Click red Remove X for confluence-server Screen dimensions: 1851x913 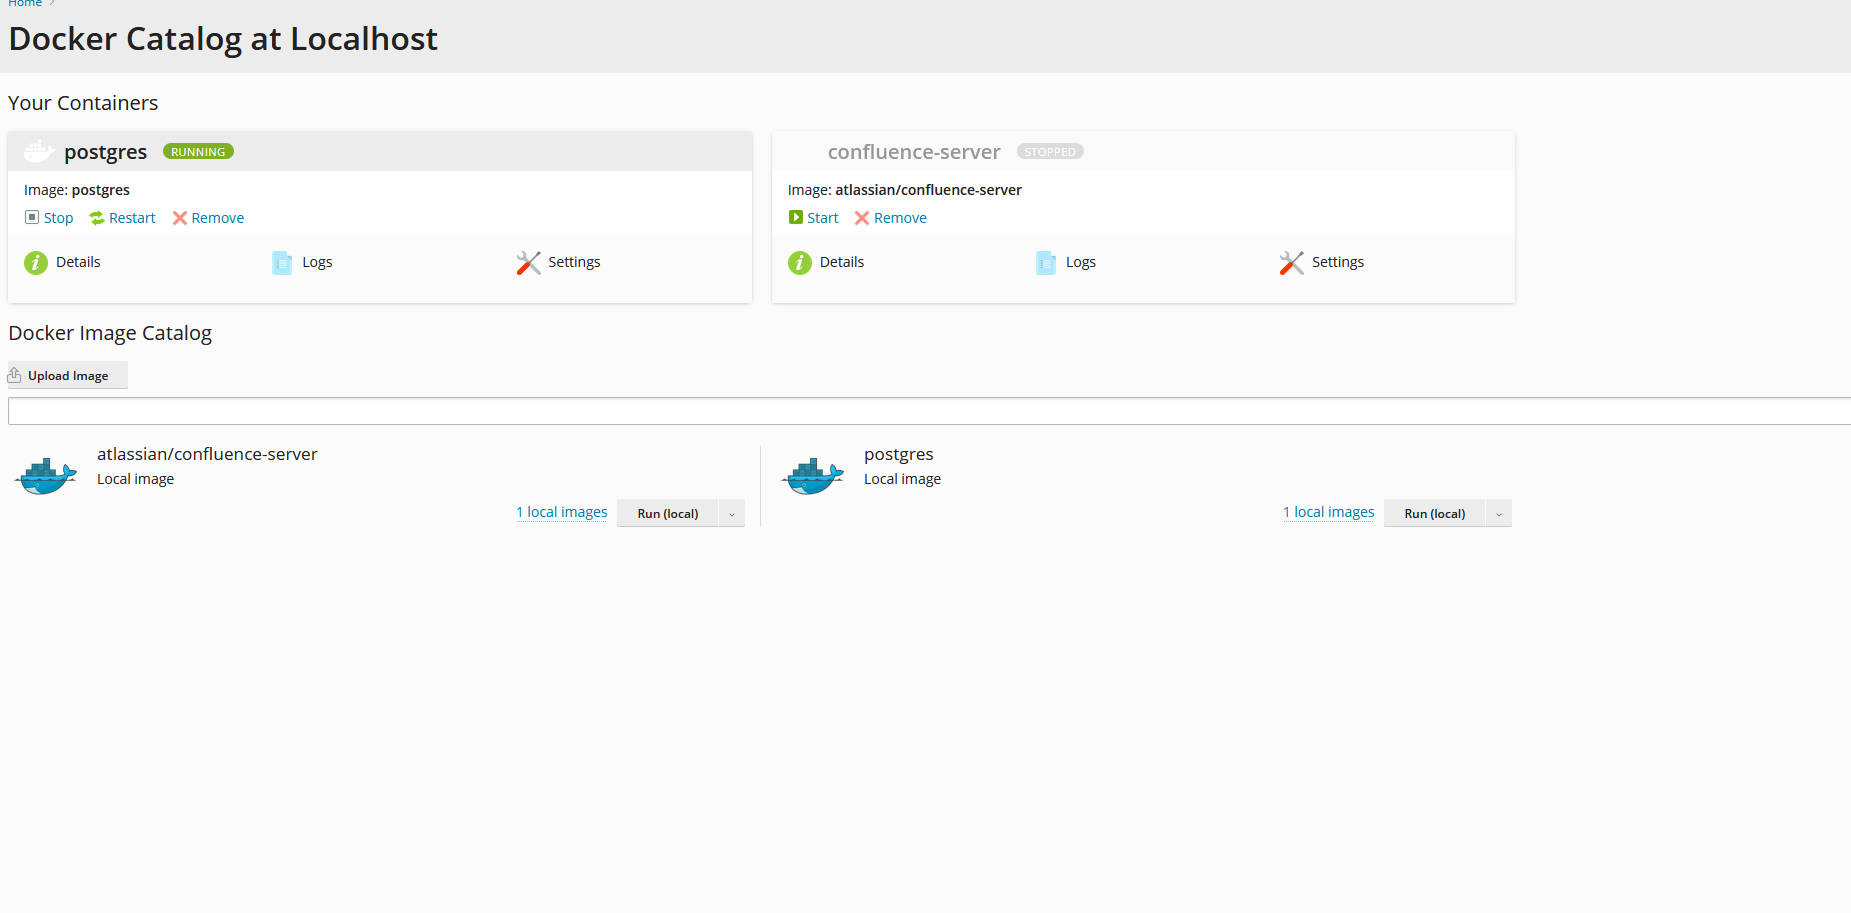coord(862,218)
